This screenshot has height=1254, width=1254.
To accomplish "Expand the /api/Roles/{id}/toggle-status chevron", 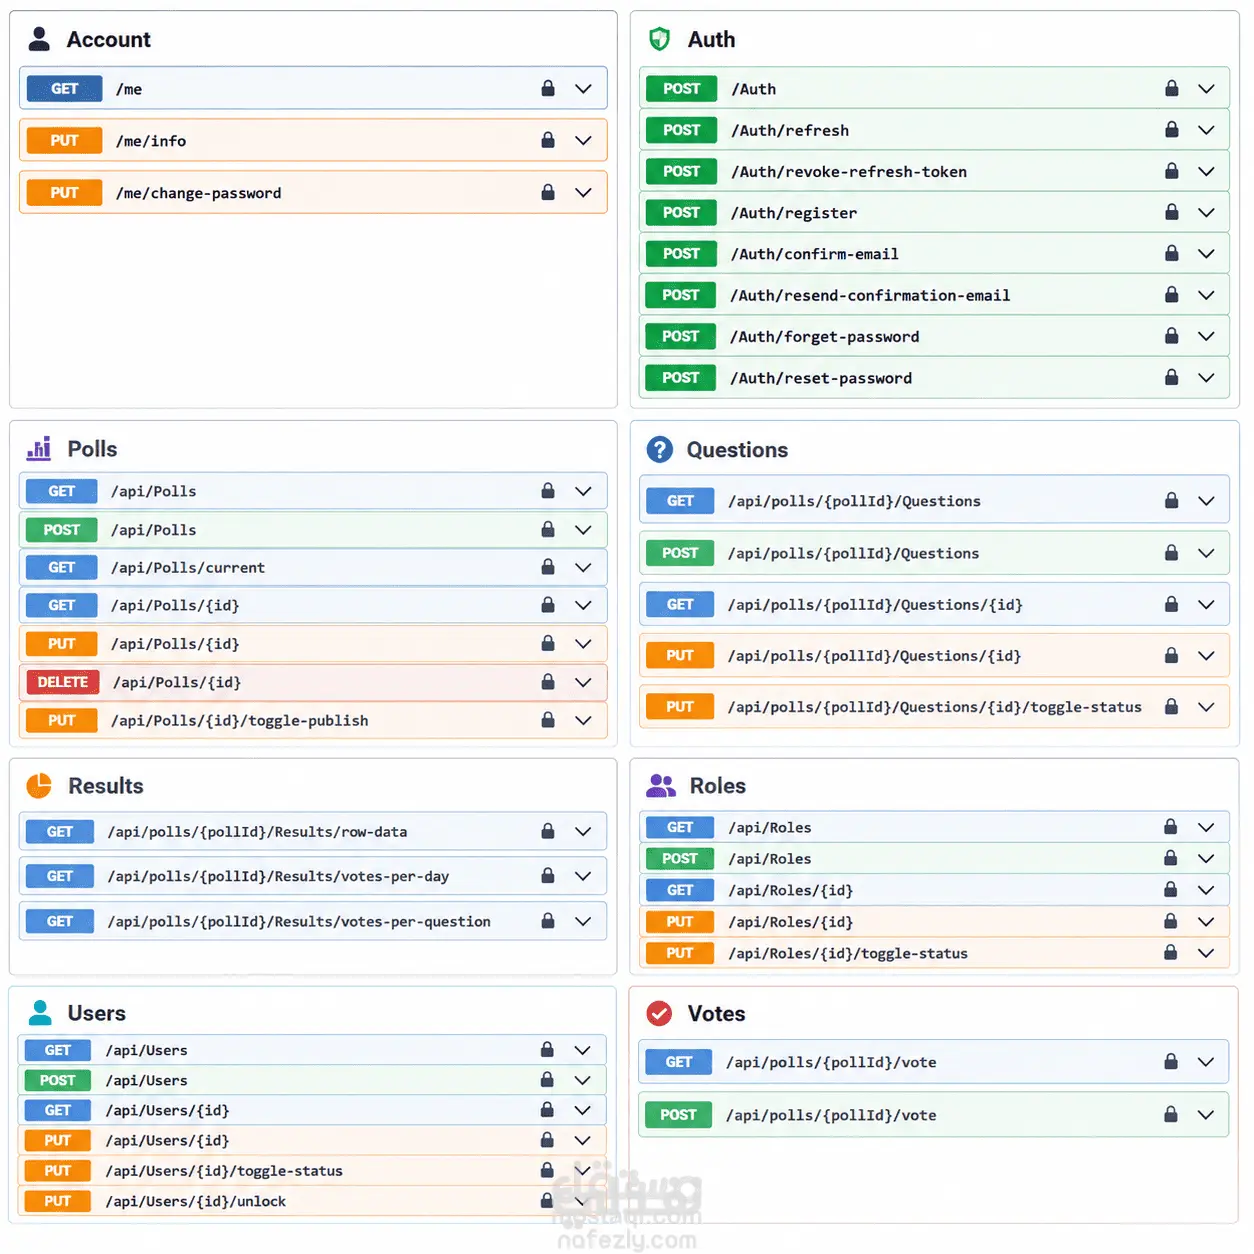I will (1206, 953).
